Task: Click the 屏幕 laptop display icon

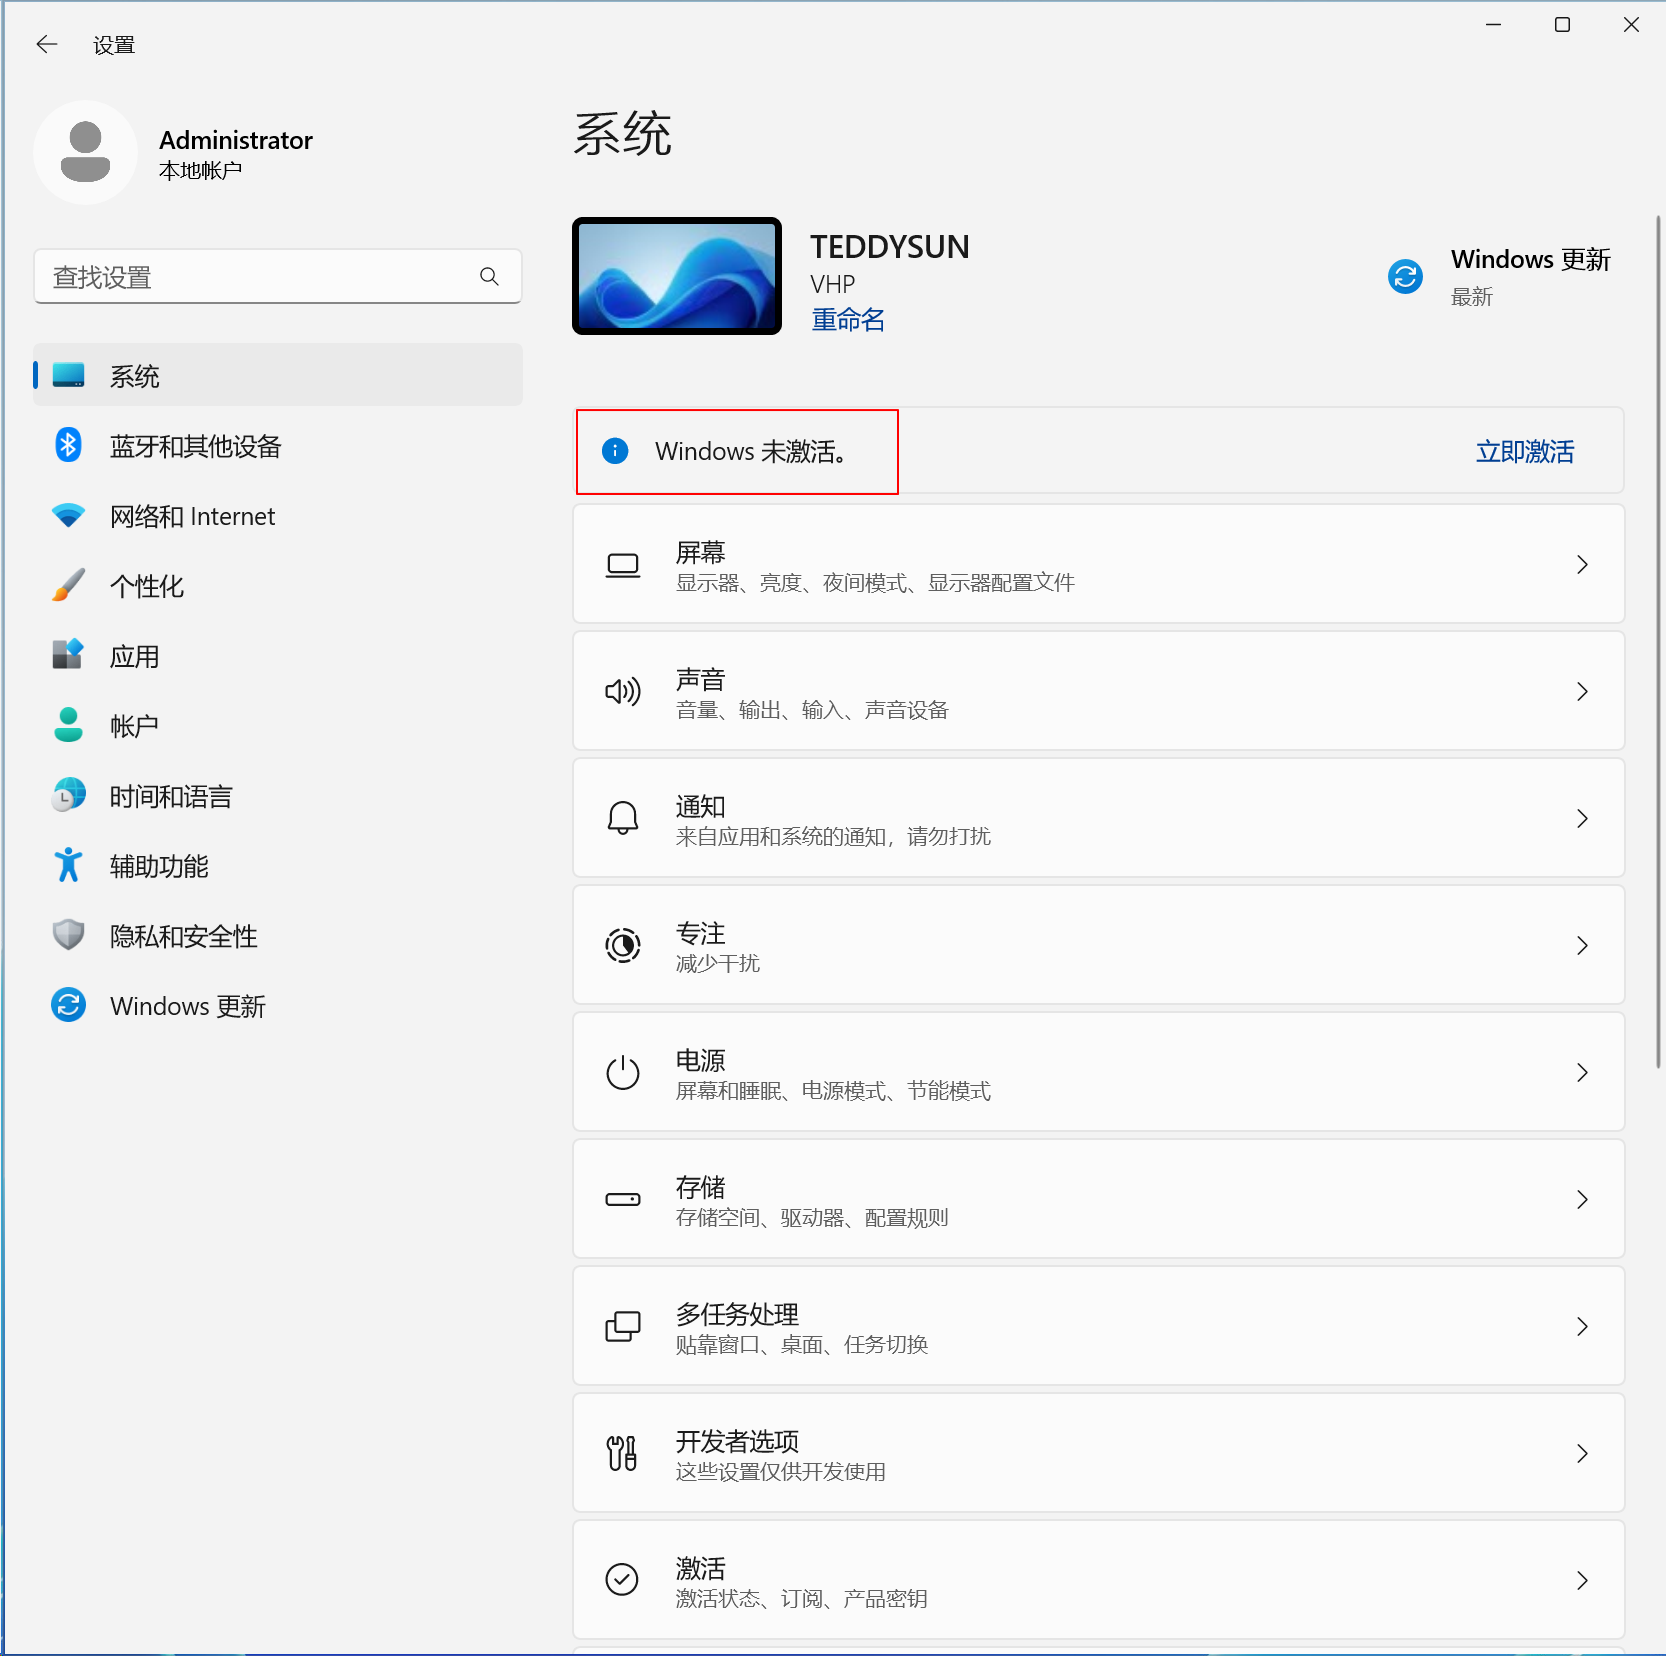Action: [x=623, y=566]
